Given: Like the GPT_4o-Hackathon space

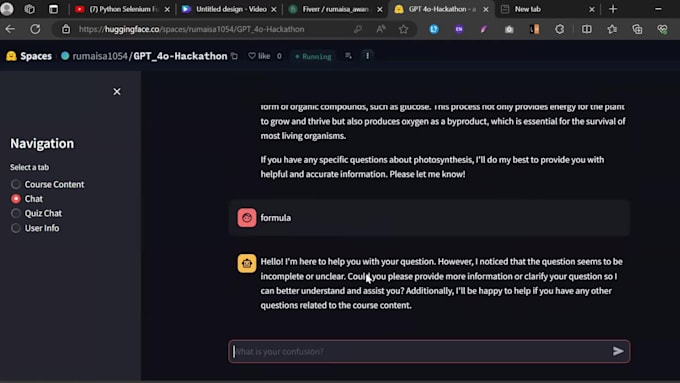Looking at the screenshot, I should (x=259, y=56).
